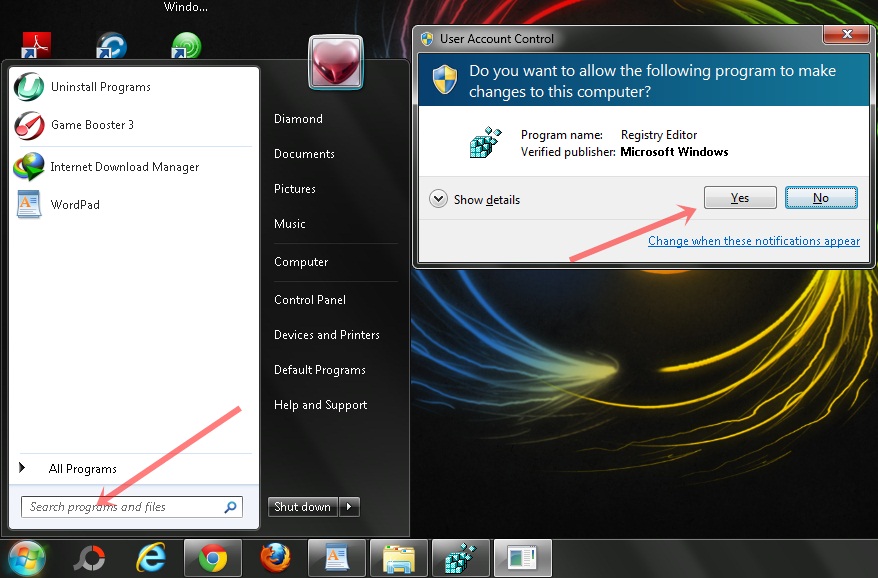Click the UAC shield icon in title bar
The height and width of the screenshot is (578, 878).
point(427,39)
